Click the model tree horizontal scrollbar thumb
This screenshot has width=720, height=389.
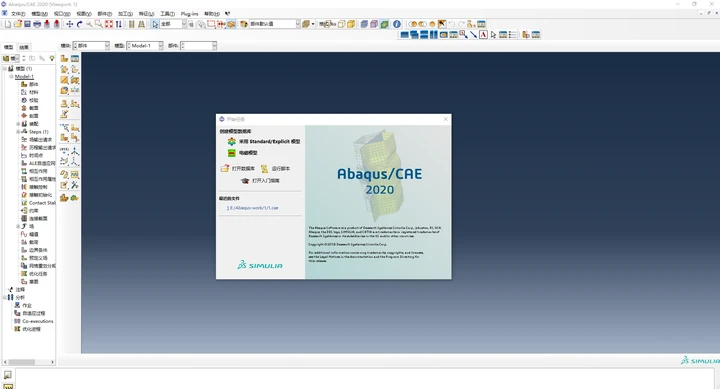tap(22, 362)
